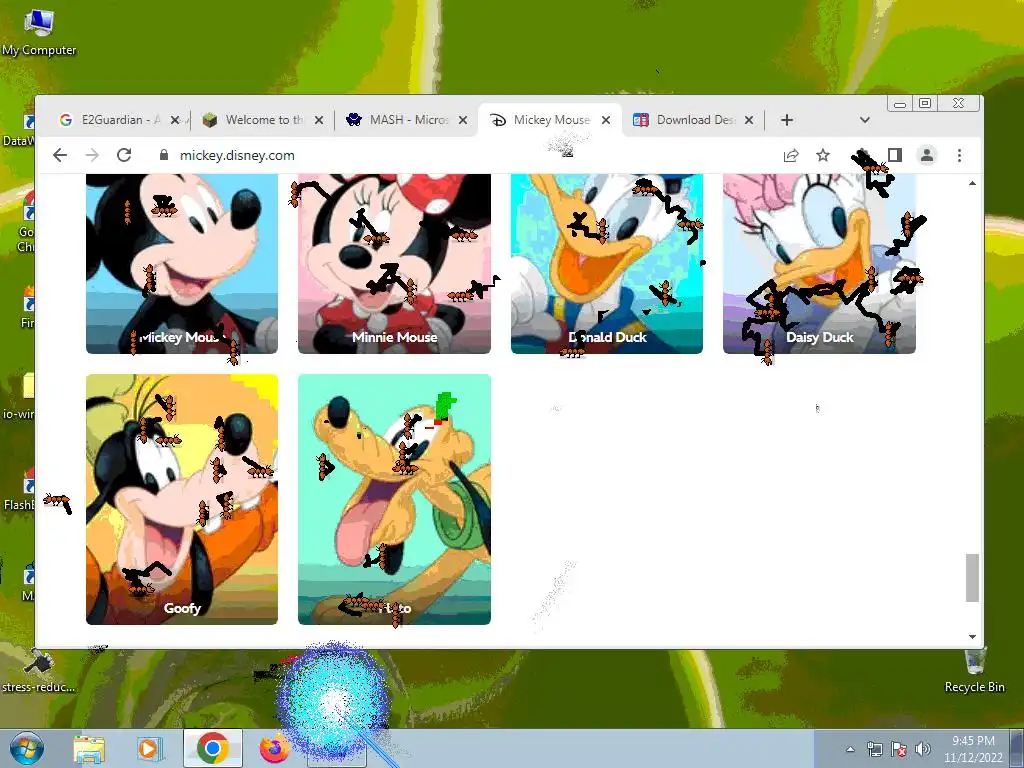
Task: Close the MASH tab
Action: click(x=462, y=120)
